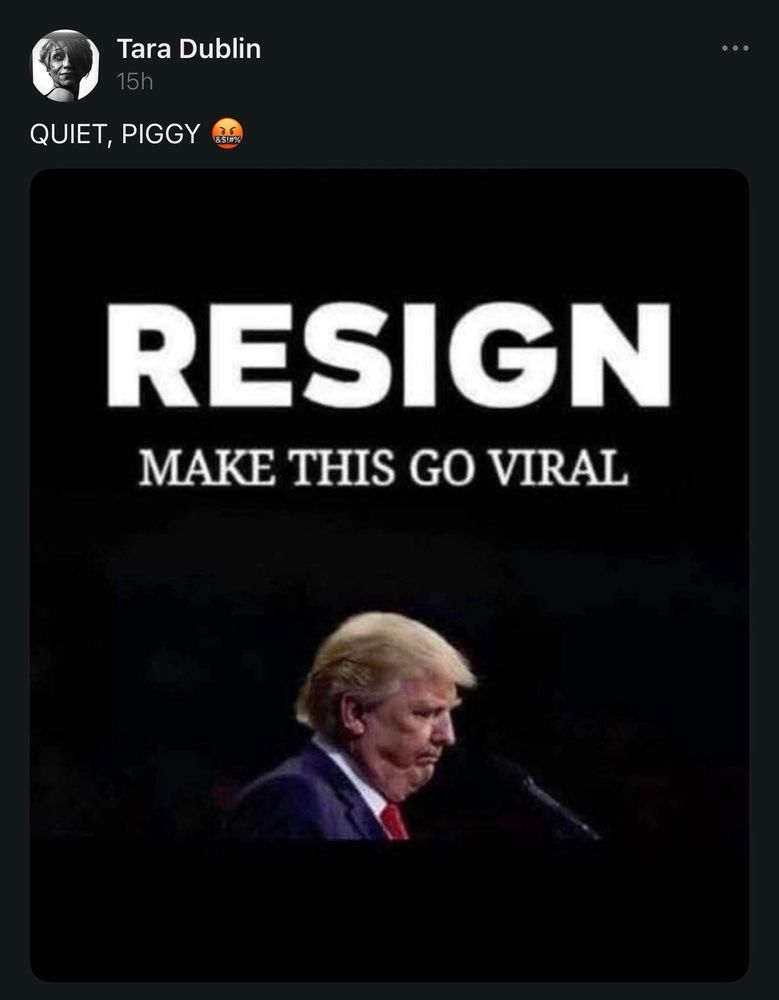The image size is (779, 1000).
Task: Click the MAKE THIS GO VIRAL caption
Action: tap(383, 467)
